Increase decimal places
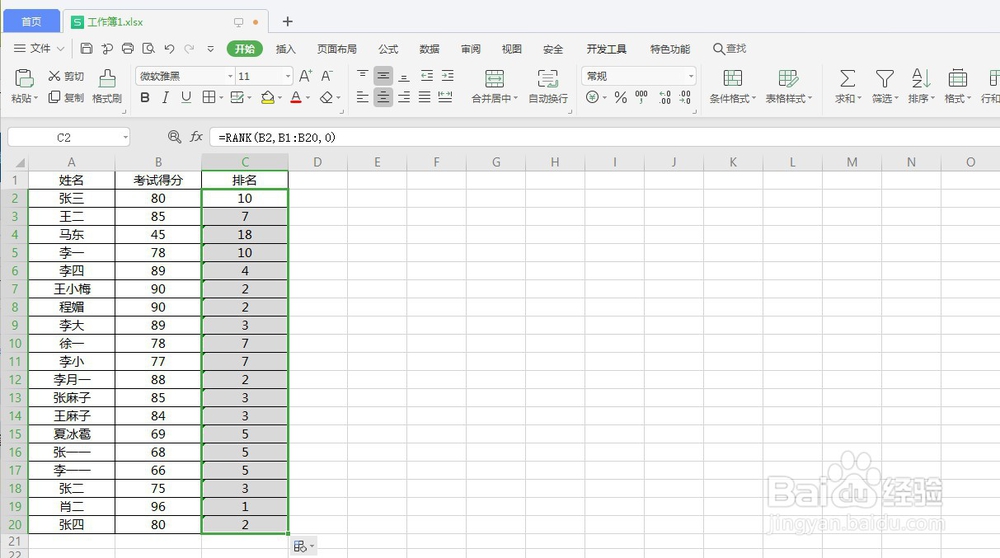The width and height of the screenshot is (1000, 558). pyautogui.click(x=665, y=98)
